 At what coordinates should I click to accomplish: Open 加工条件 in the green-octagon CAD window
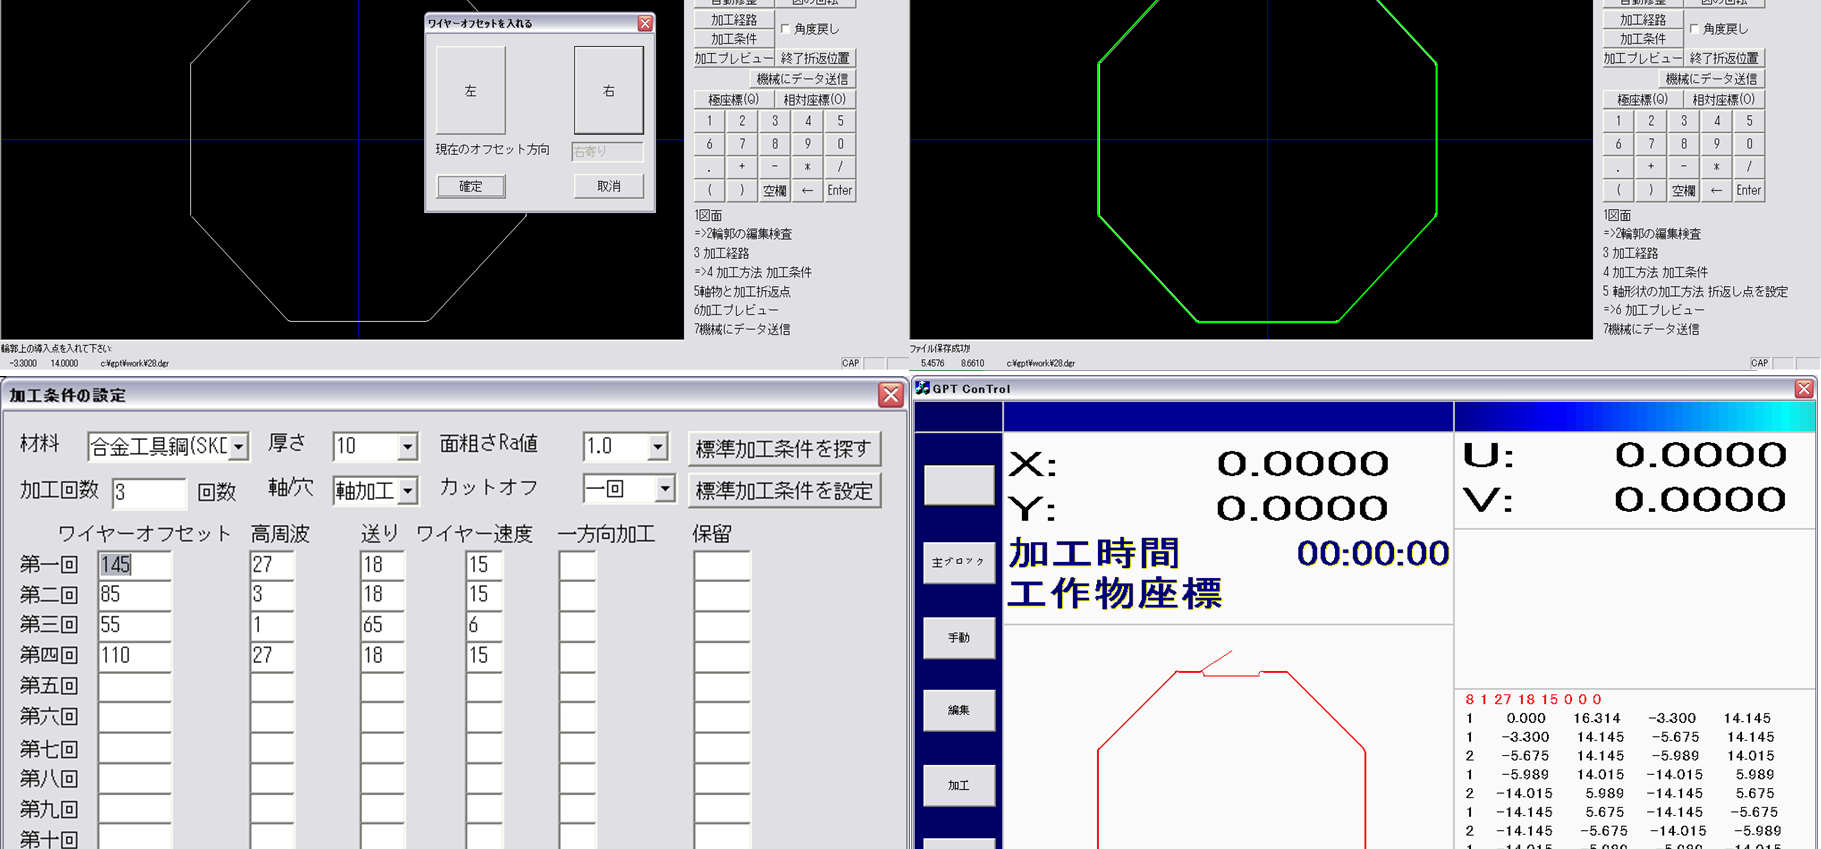click(x=1642, y=39)
